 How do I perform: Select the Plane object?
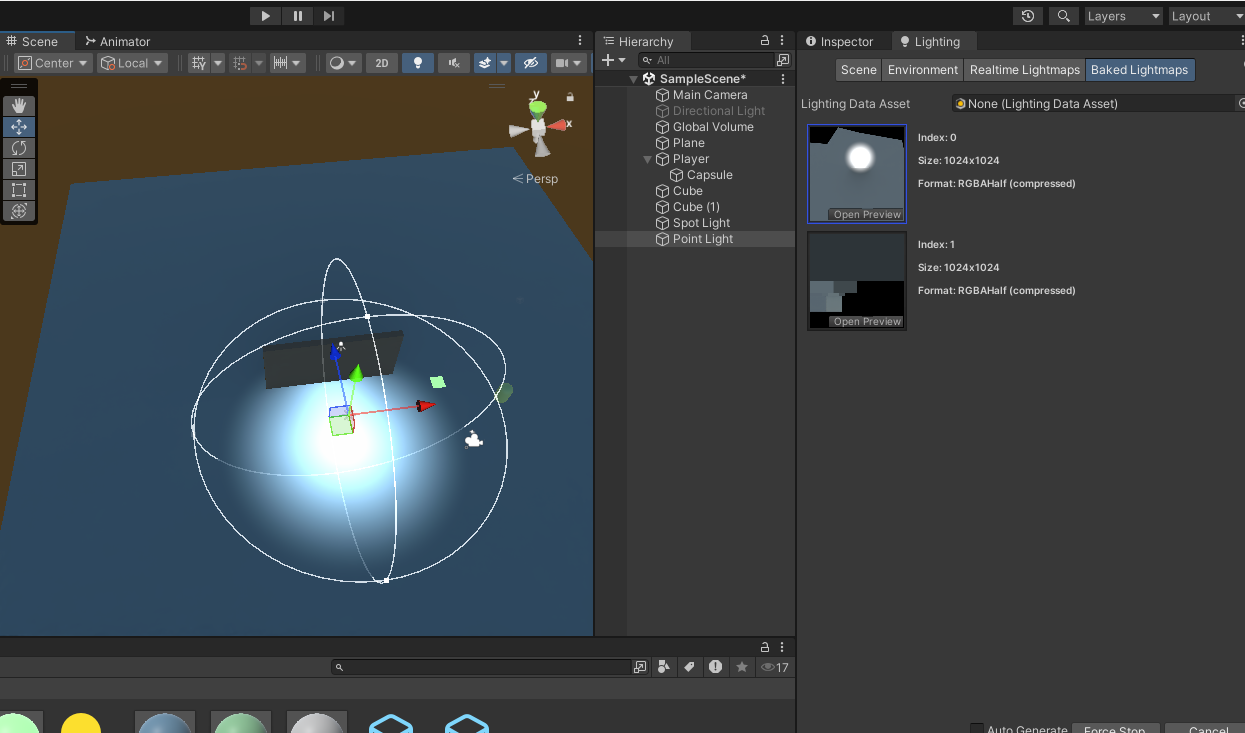[x=689, y=143]
